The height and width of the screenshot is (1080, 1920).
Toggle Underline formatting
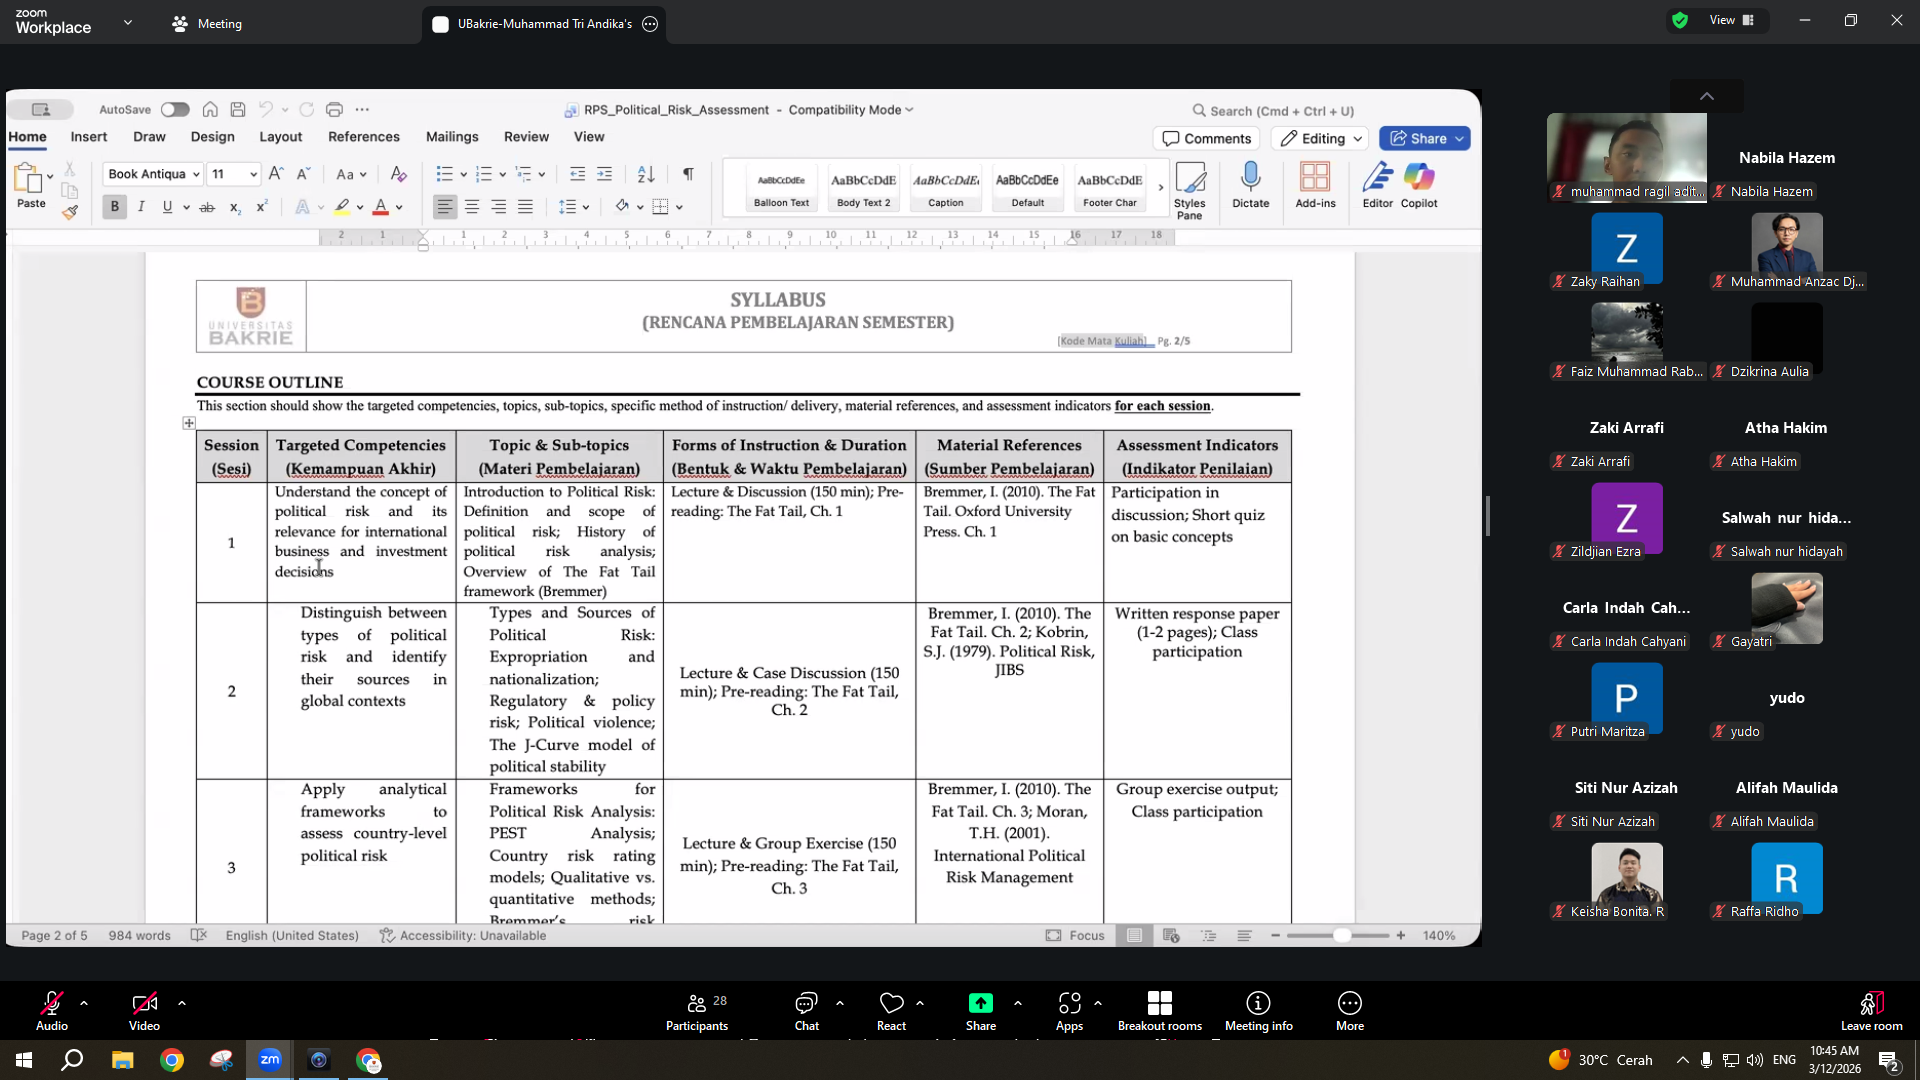click(x=167, y=207)
